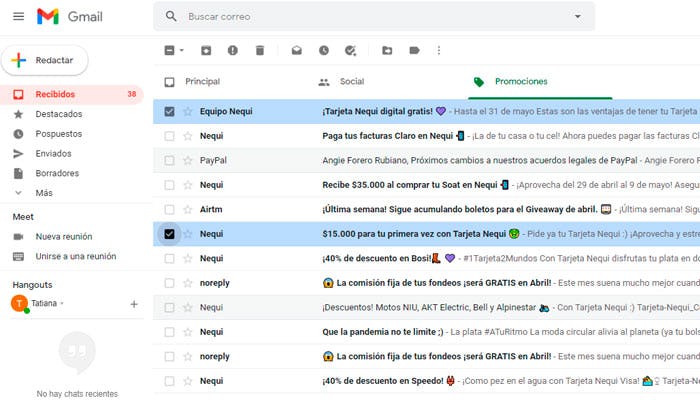Image resolution: width=700 pixels, height=400 pixels.
Task: Mark selected emails as read
Action: pos(297,50)
